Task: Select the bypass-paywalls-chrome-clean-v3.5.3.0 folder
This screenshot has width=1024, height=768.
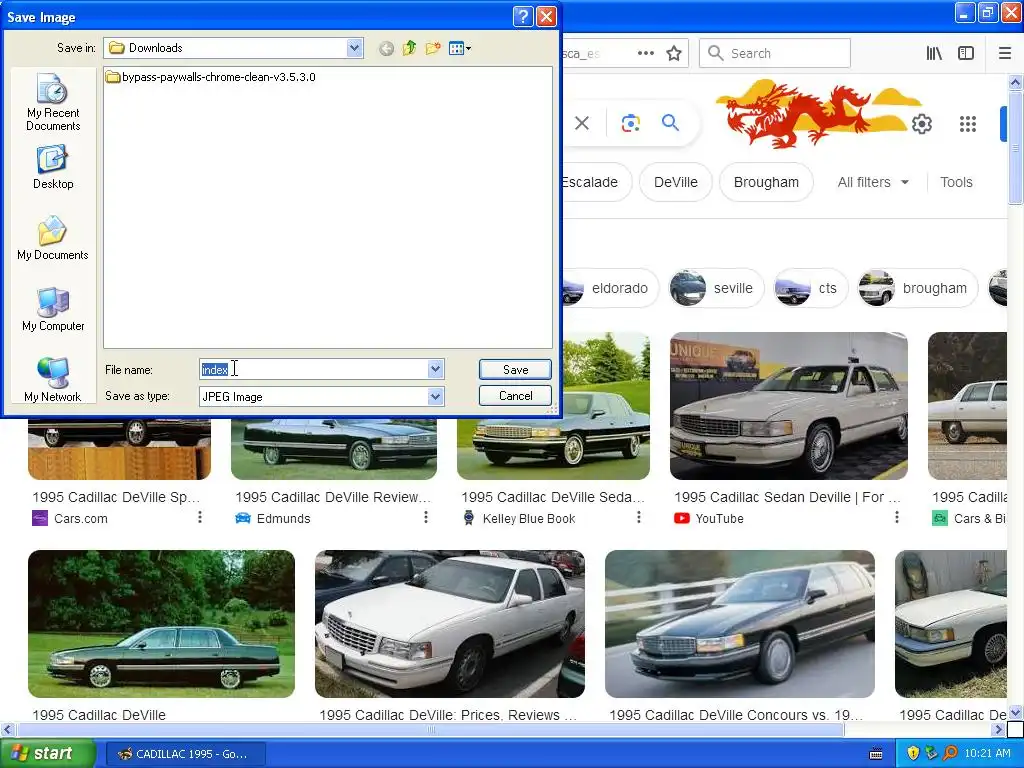Action: tap(210, 77)
